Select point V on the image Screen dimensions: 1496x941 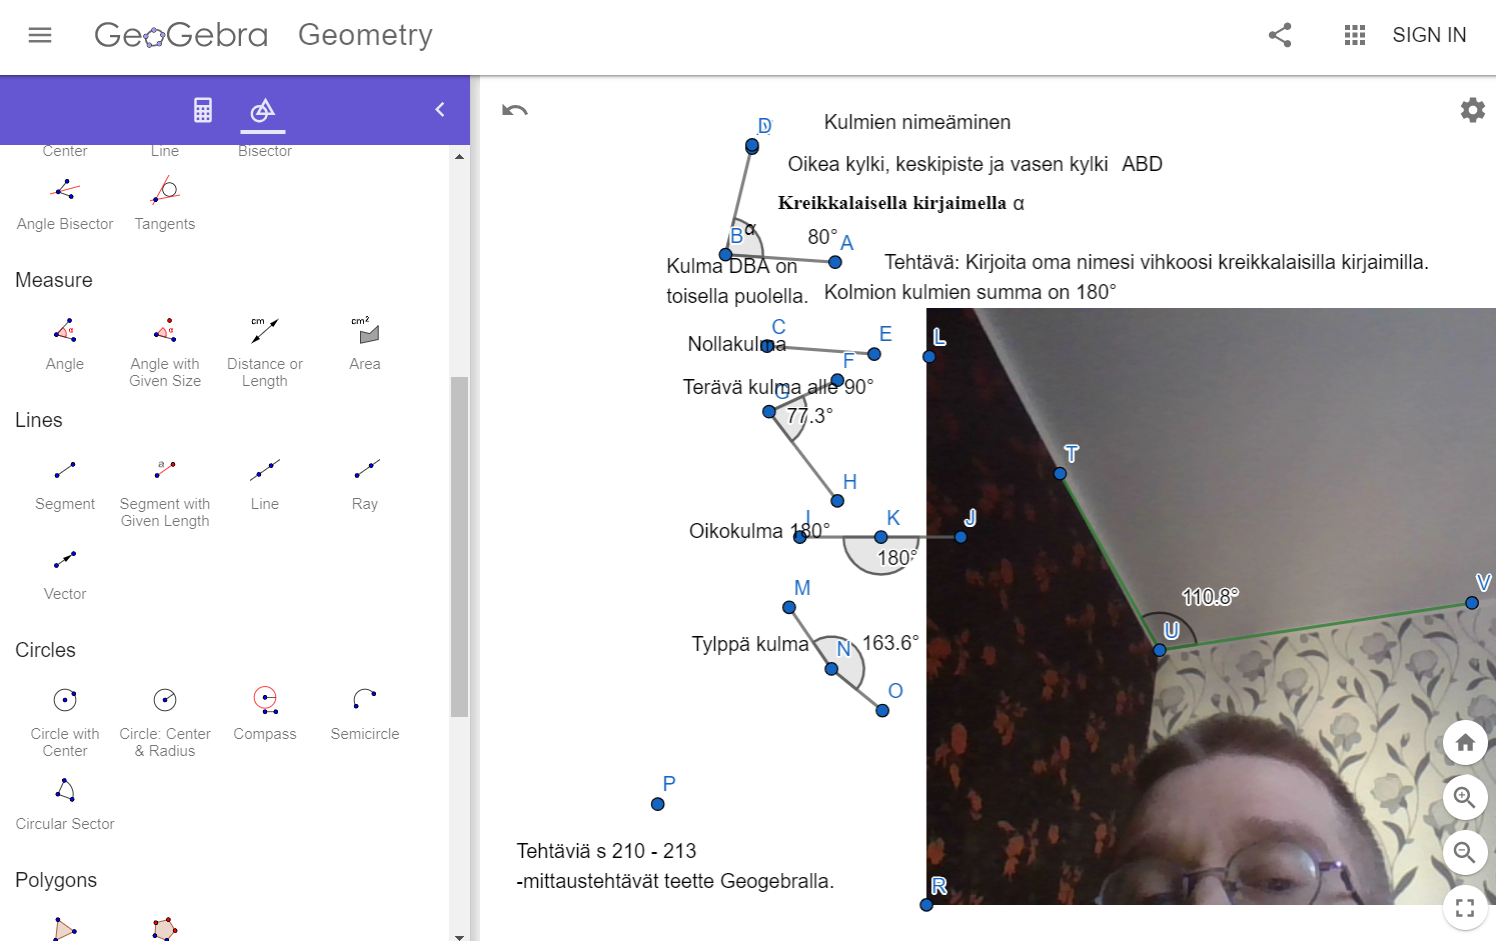click(1472, 603)
